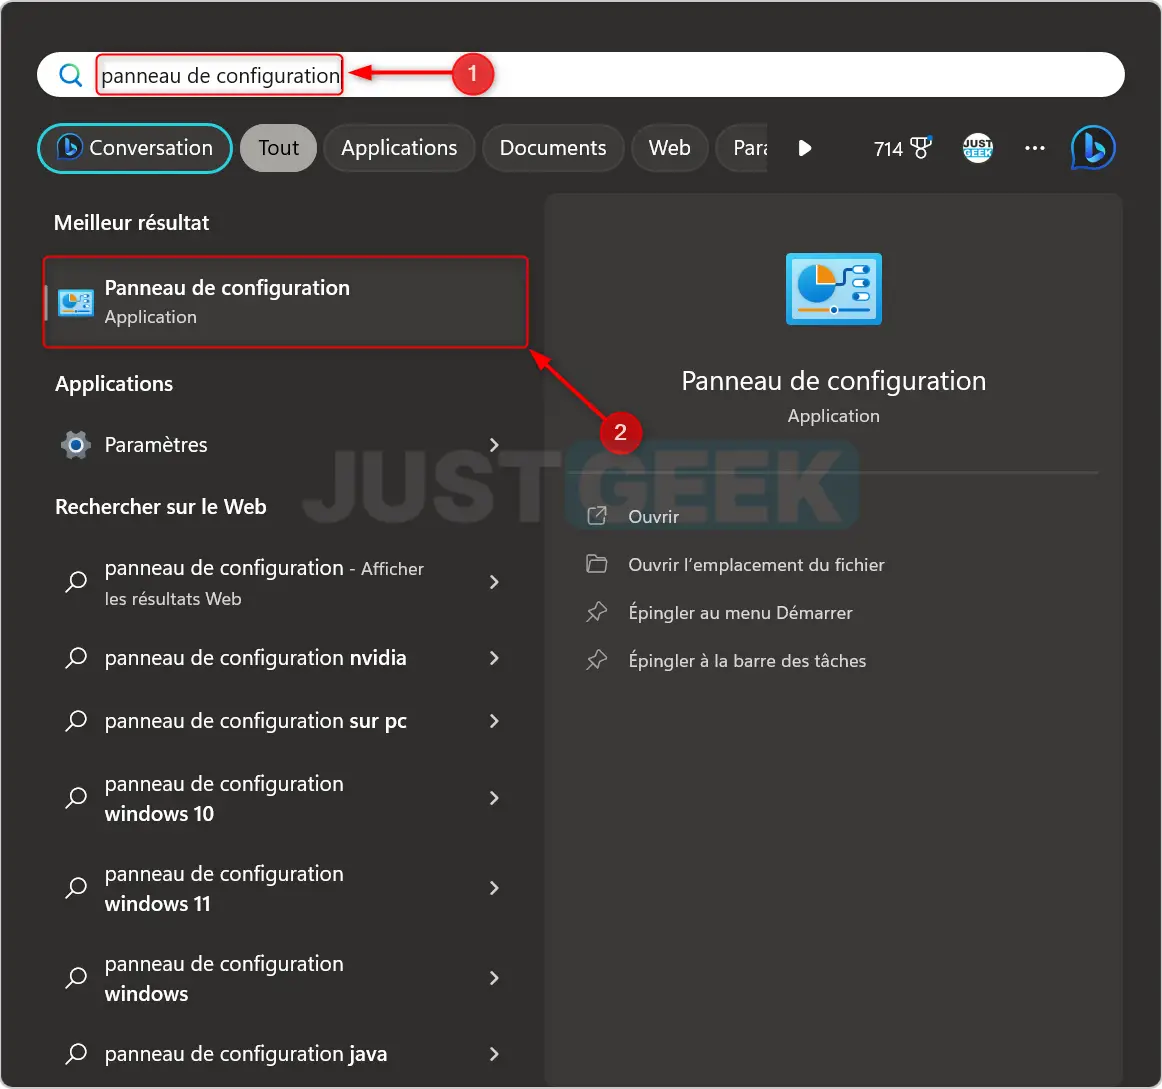This screenshot has width=1162, height=1089.
Task: Click the Just Geek account avatar
Action: (x=977, y=148)
